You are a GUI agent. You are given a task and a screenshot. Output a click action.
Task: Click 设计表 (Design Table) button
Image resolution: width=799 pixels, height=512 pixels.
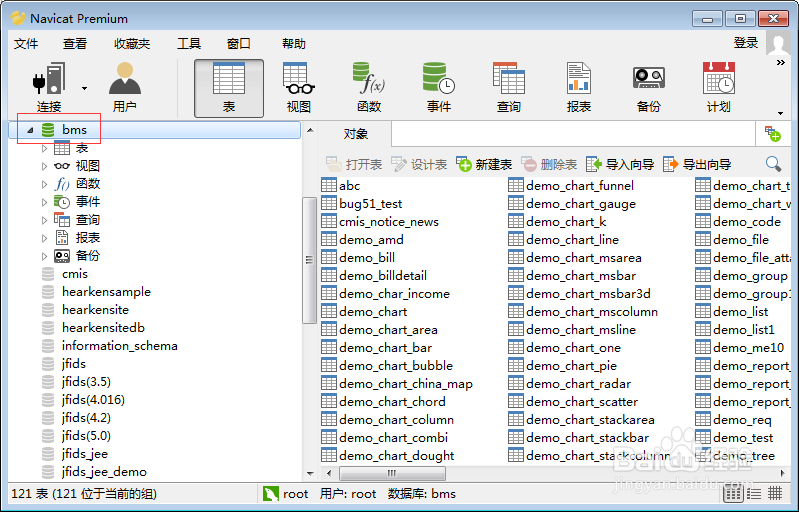click(x=419, y=165)
